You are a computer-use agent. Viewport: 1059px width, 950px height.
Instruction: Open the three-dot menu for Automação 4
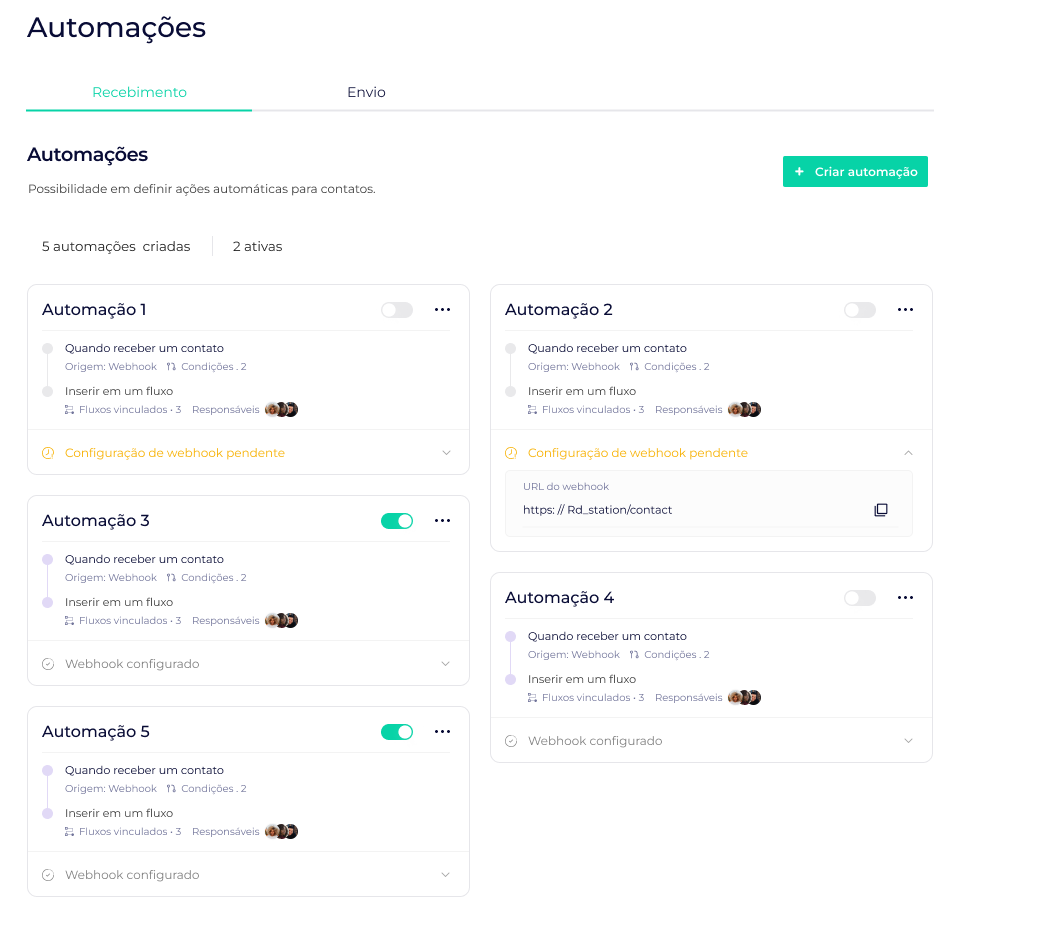coord(905,598)
